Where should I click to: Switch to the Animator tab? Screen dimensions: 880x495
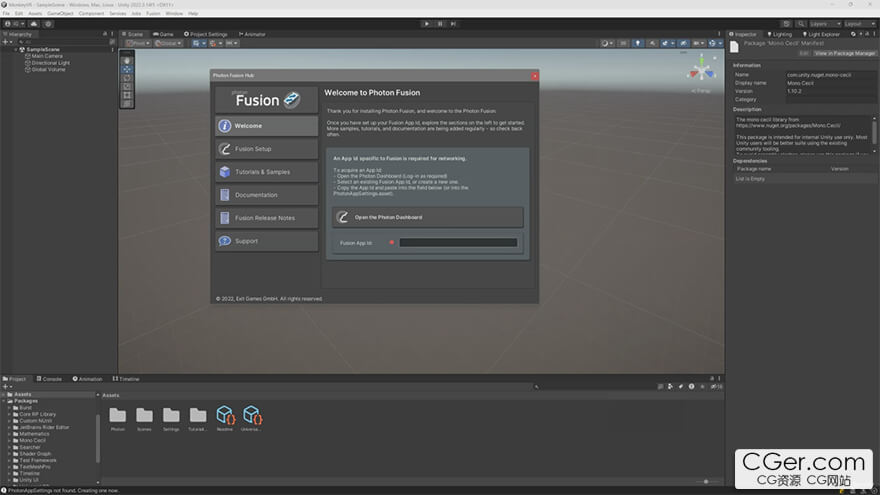coord(252,34)
